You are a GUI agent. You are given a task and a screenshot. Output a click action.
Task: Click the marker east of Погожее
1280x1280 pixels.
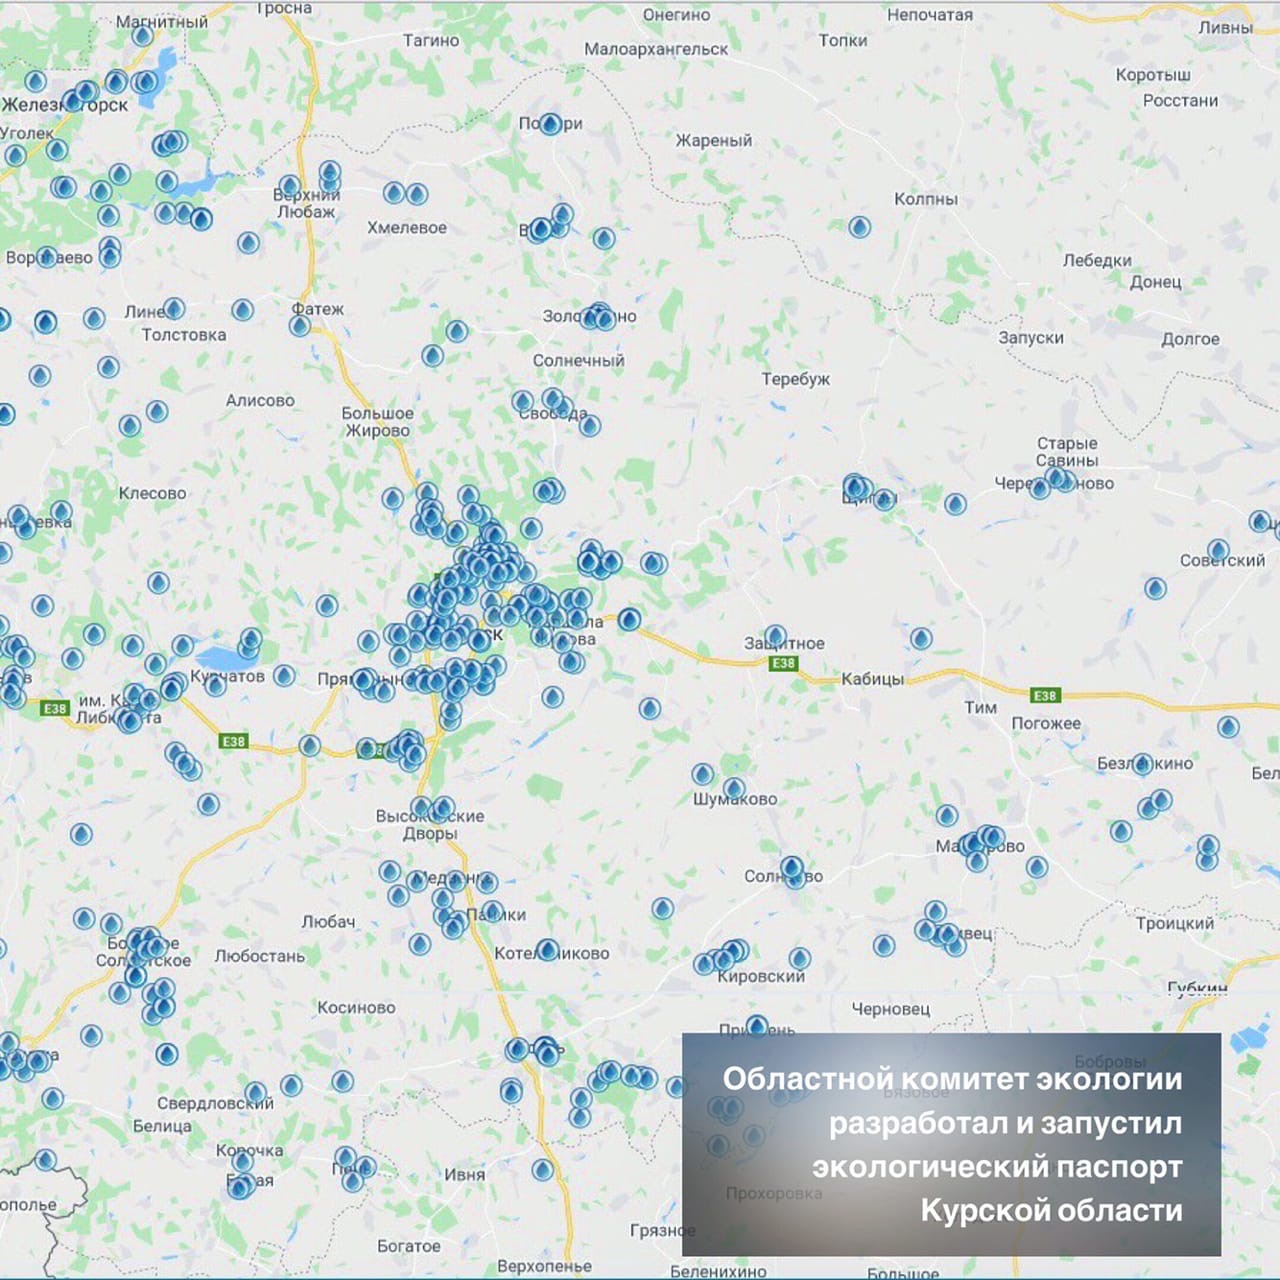point(1228,727)
